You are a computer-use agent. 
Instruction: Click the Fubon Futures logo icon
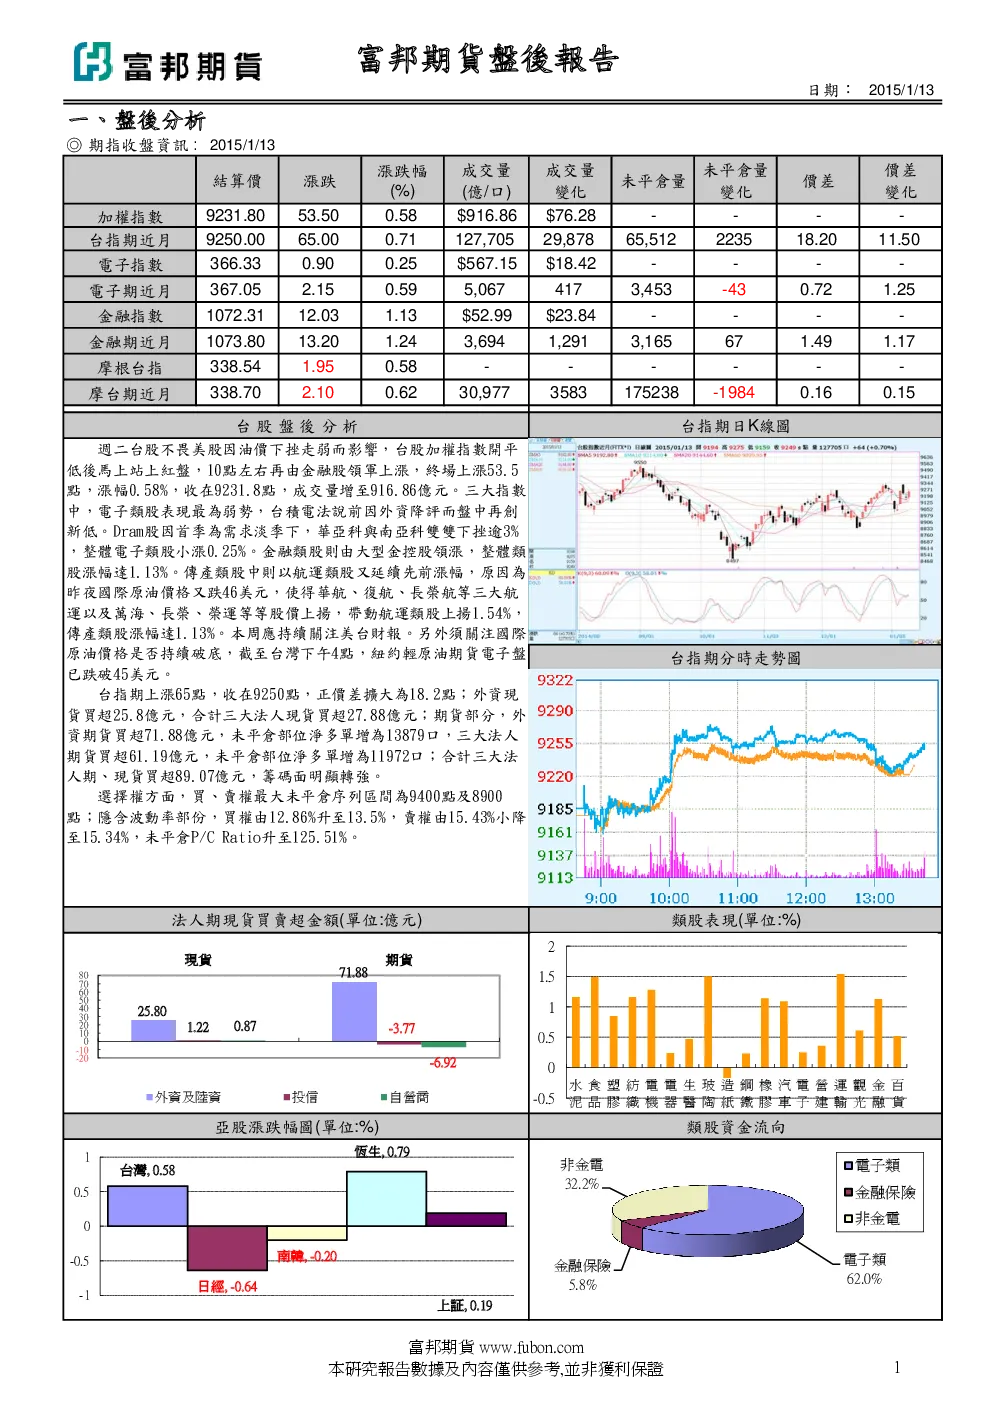pyautogui.click(x=92, y=62)
